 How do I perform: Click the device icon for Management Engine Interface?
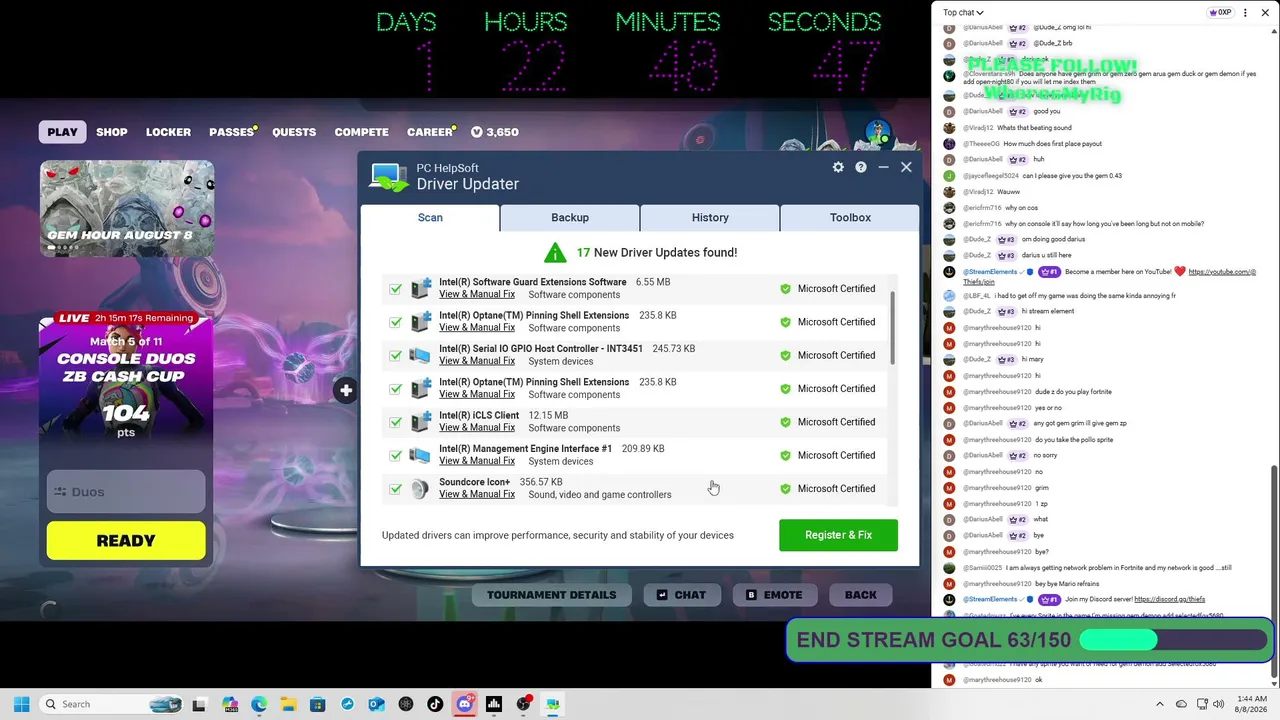pos(420,455)
